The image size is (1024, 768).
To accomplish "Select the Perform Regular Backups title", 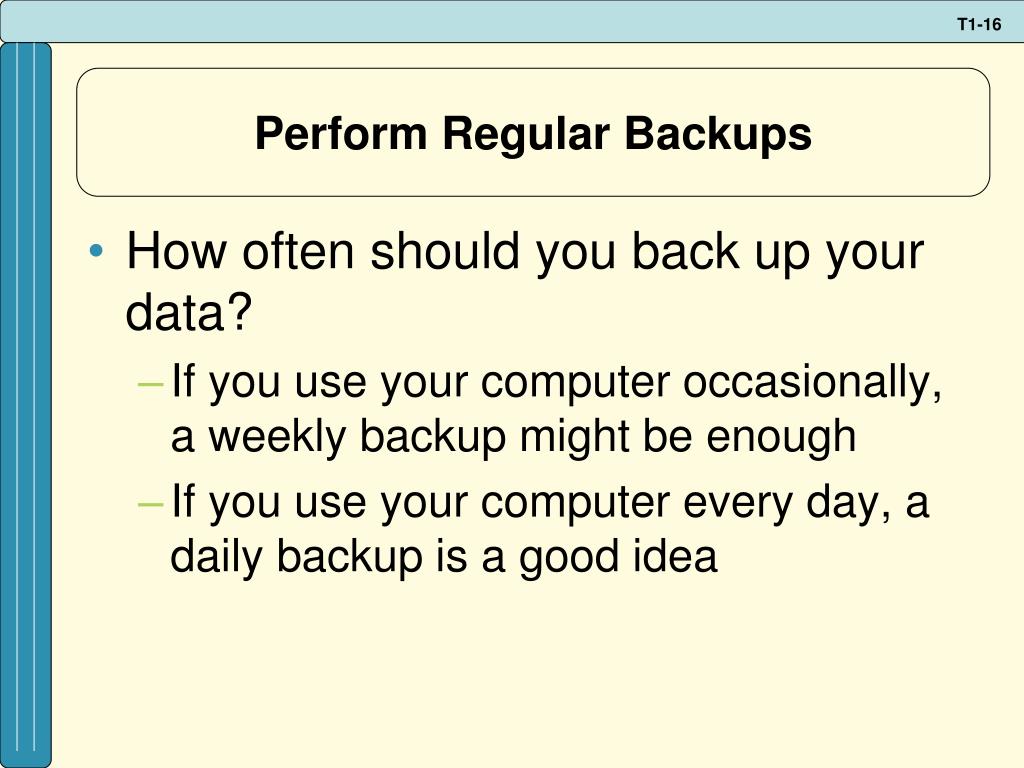I will [533, 133].
